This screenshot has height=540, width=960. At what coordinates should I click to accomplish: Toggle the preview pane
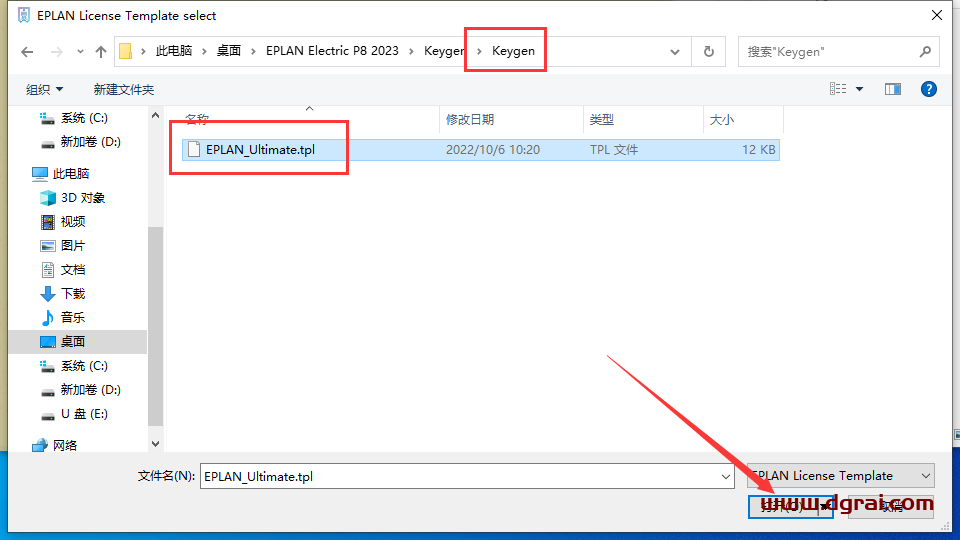click(893, 89)
